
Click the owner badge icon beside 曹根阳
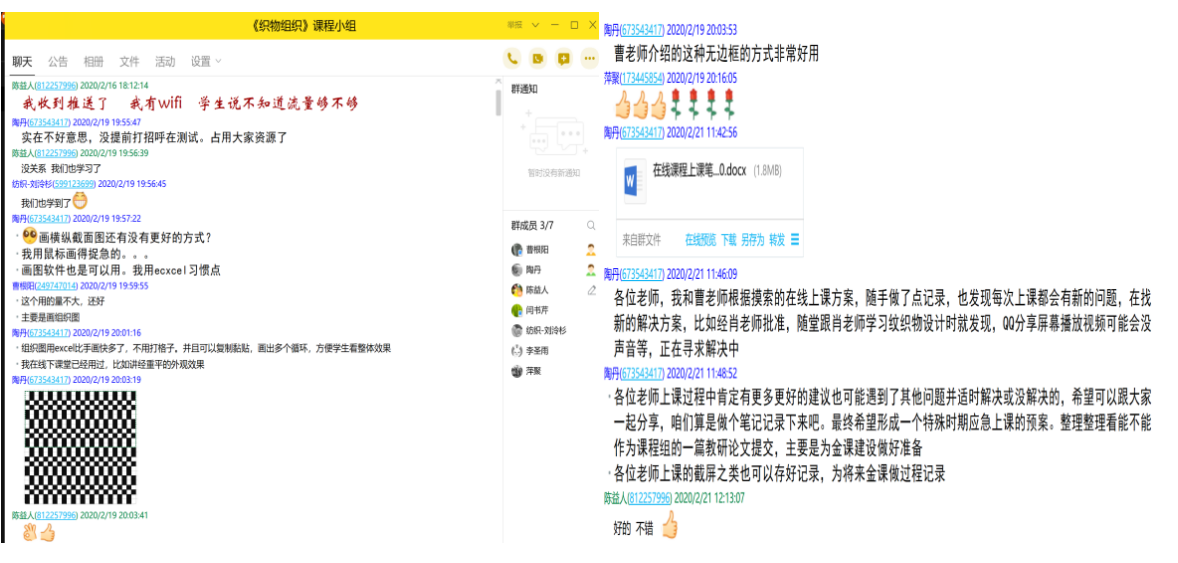[x=591, y=250]
